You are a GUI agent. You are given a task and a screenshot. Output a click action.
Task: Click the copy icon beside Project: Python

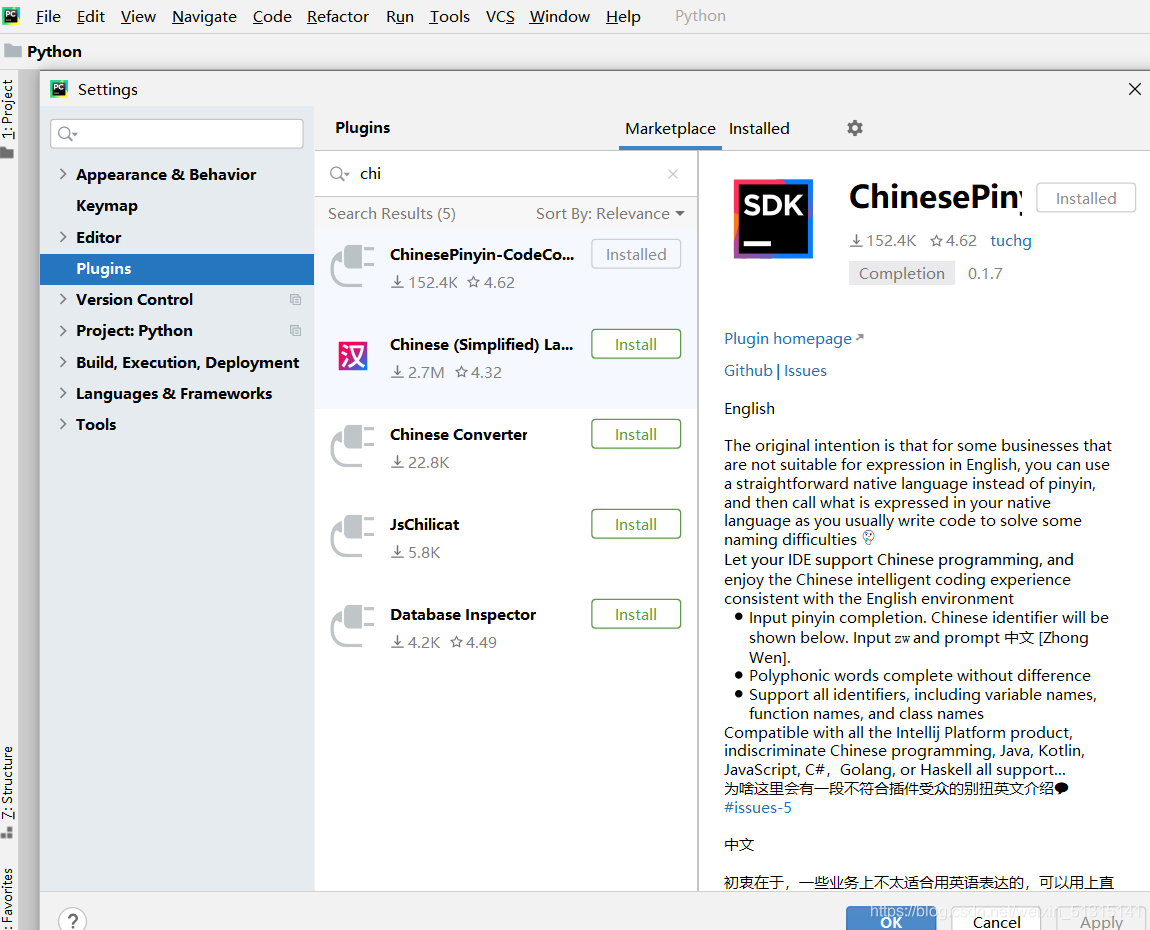tap(296, 331)
